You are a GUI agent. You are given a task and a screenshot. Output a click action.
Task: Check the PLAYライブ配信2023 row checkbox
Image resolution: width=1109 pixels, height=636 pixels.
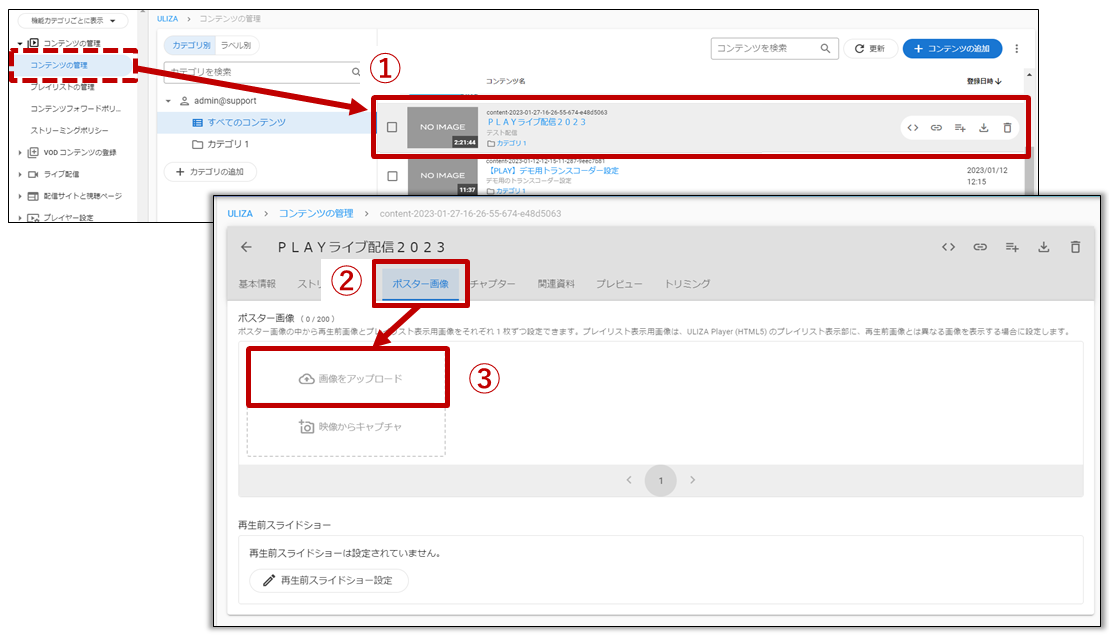pyautogui.click(x=392, y=127)
